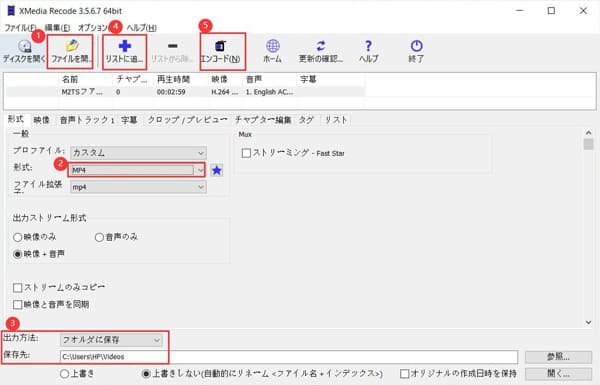Click the 00:02:59 duration cell
Screen dimensions: 600x385
(171, 92)
